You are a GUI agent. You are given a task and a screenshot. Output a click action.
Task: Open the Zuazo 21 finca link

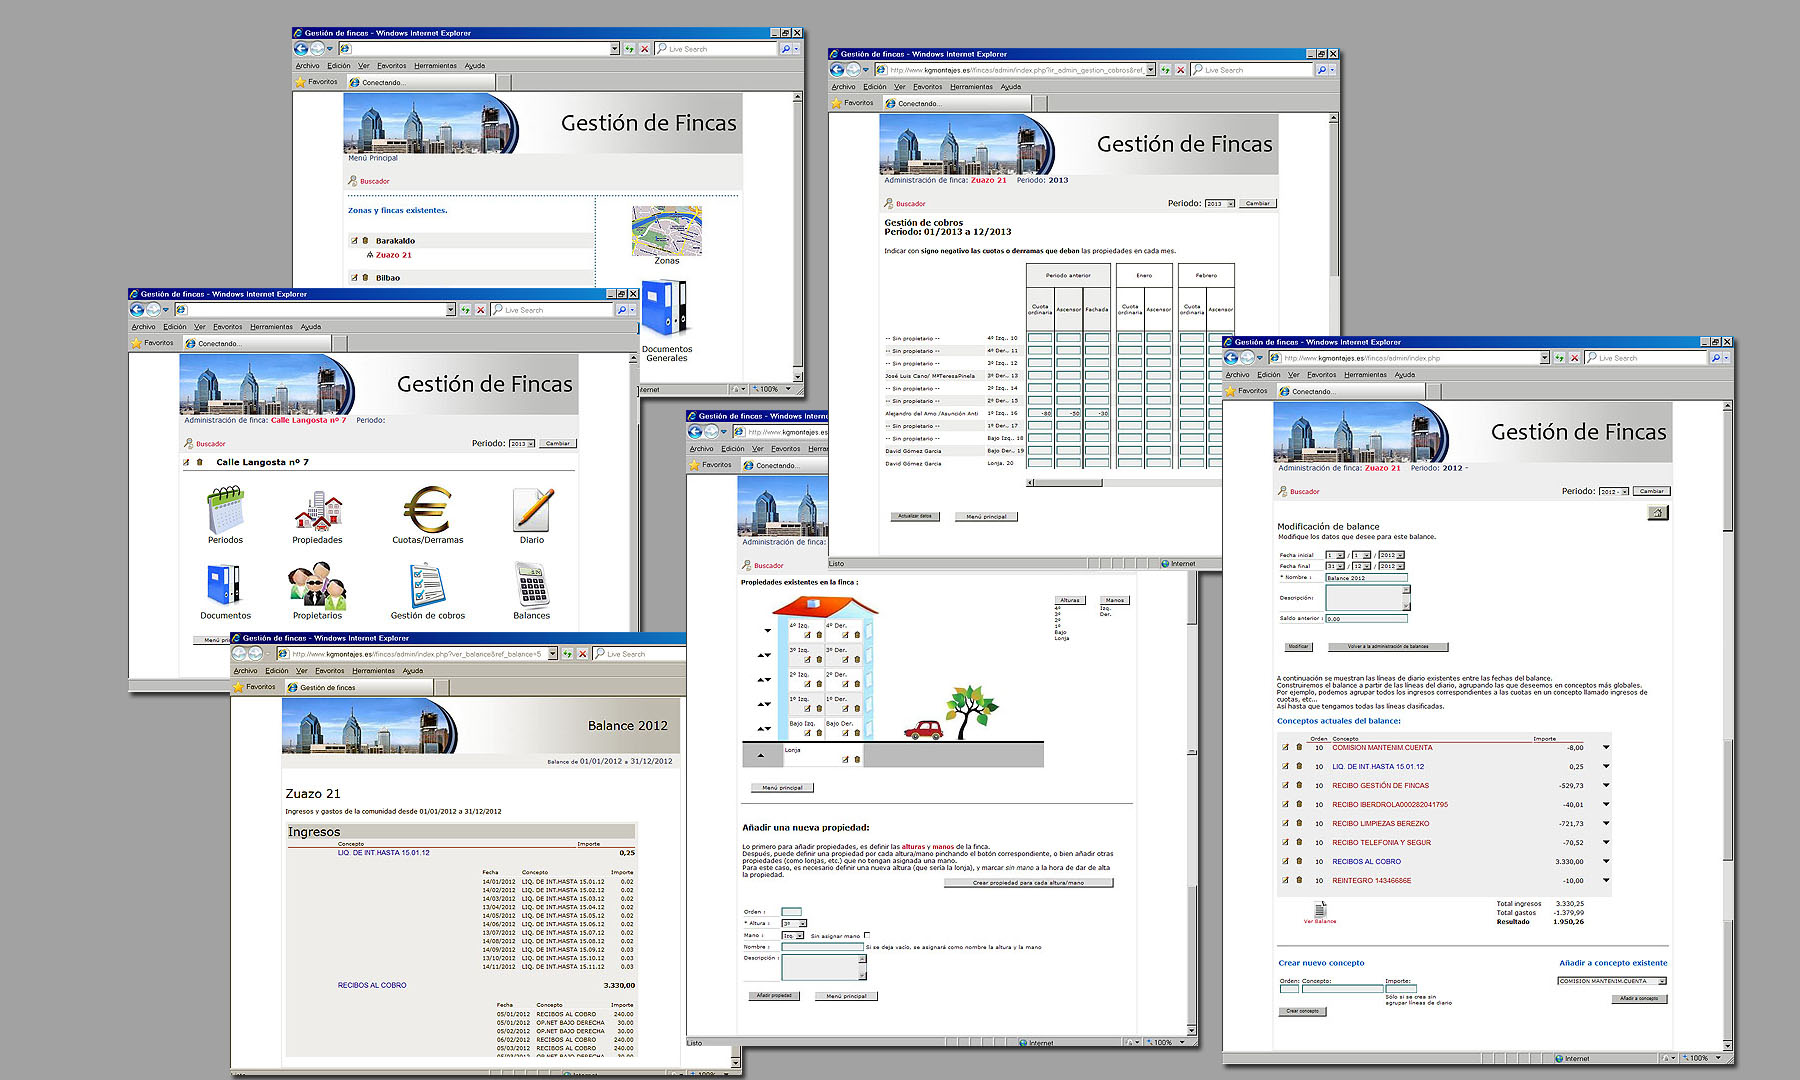[394, 255]
